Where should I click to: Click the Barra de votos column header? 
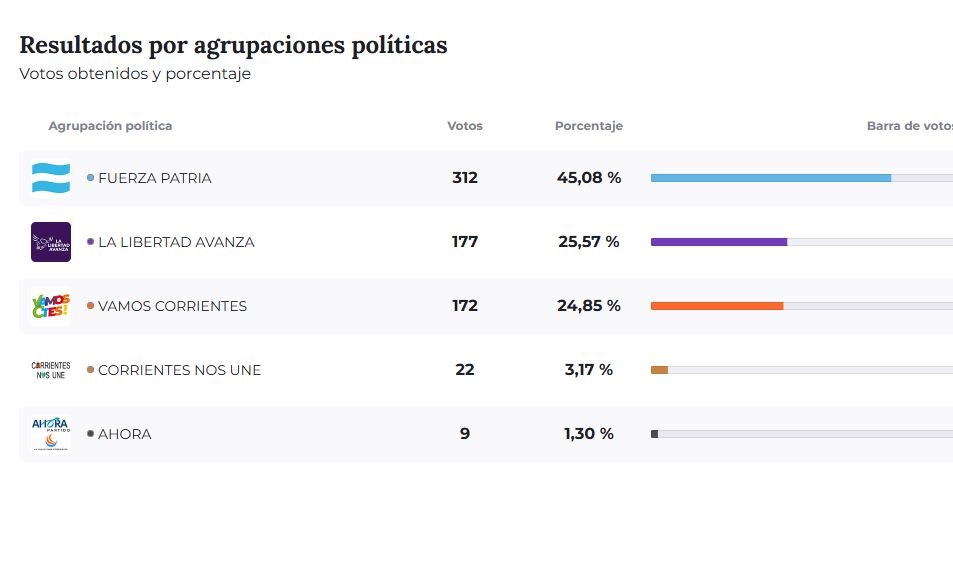(x=909, y=126)
